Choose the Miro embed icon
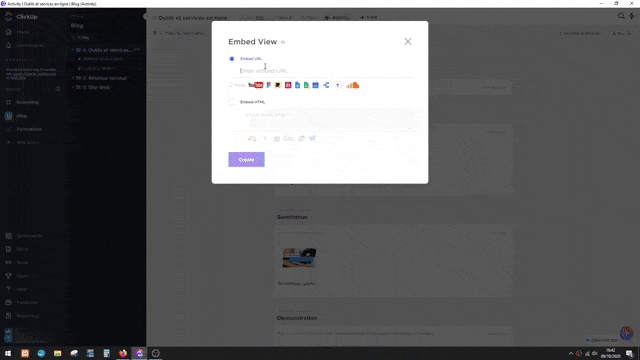The image size is (640, 360). (278, 85)
